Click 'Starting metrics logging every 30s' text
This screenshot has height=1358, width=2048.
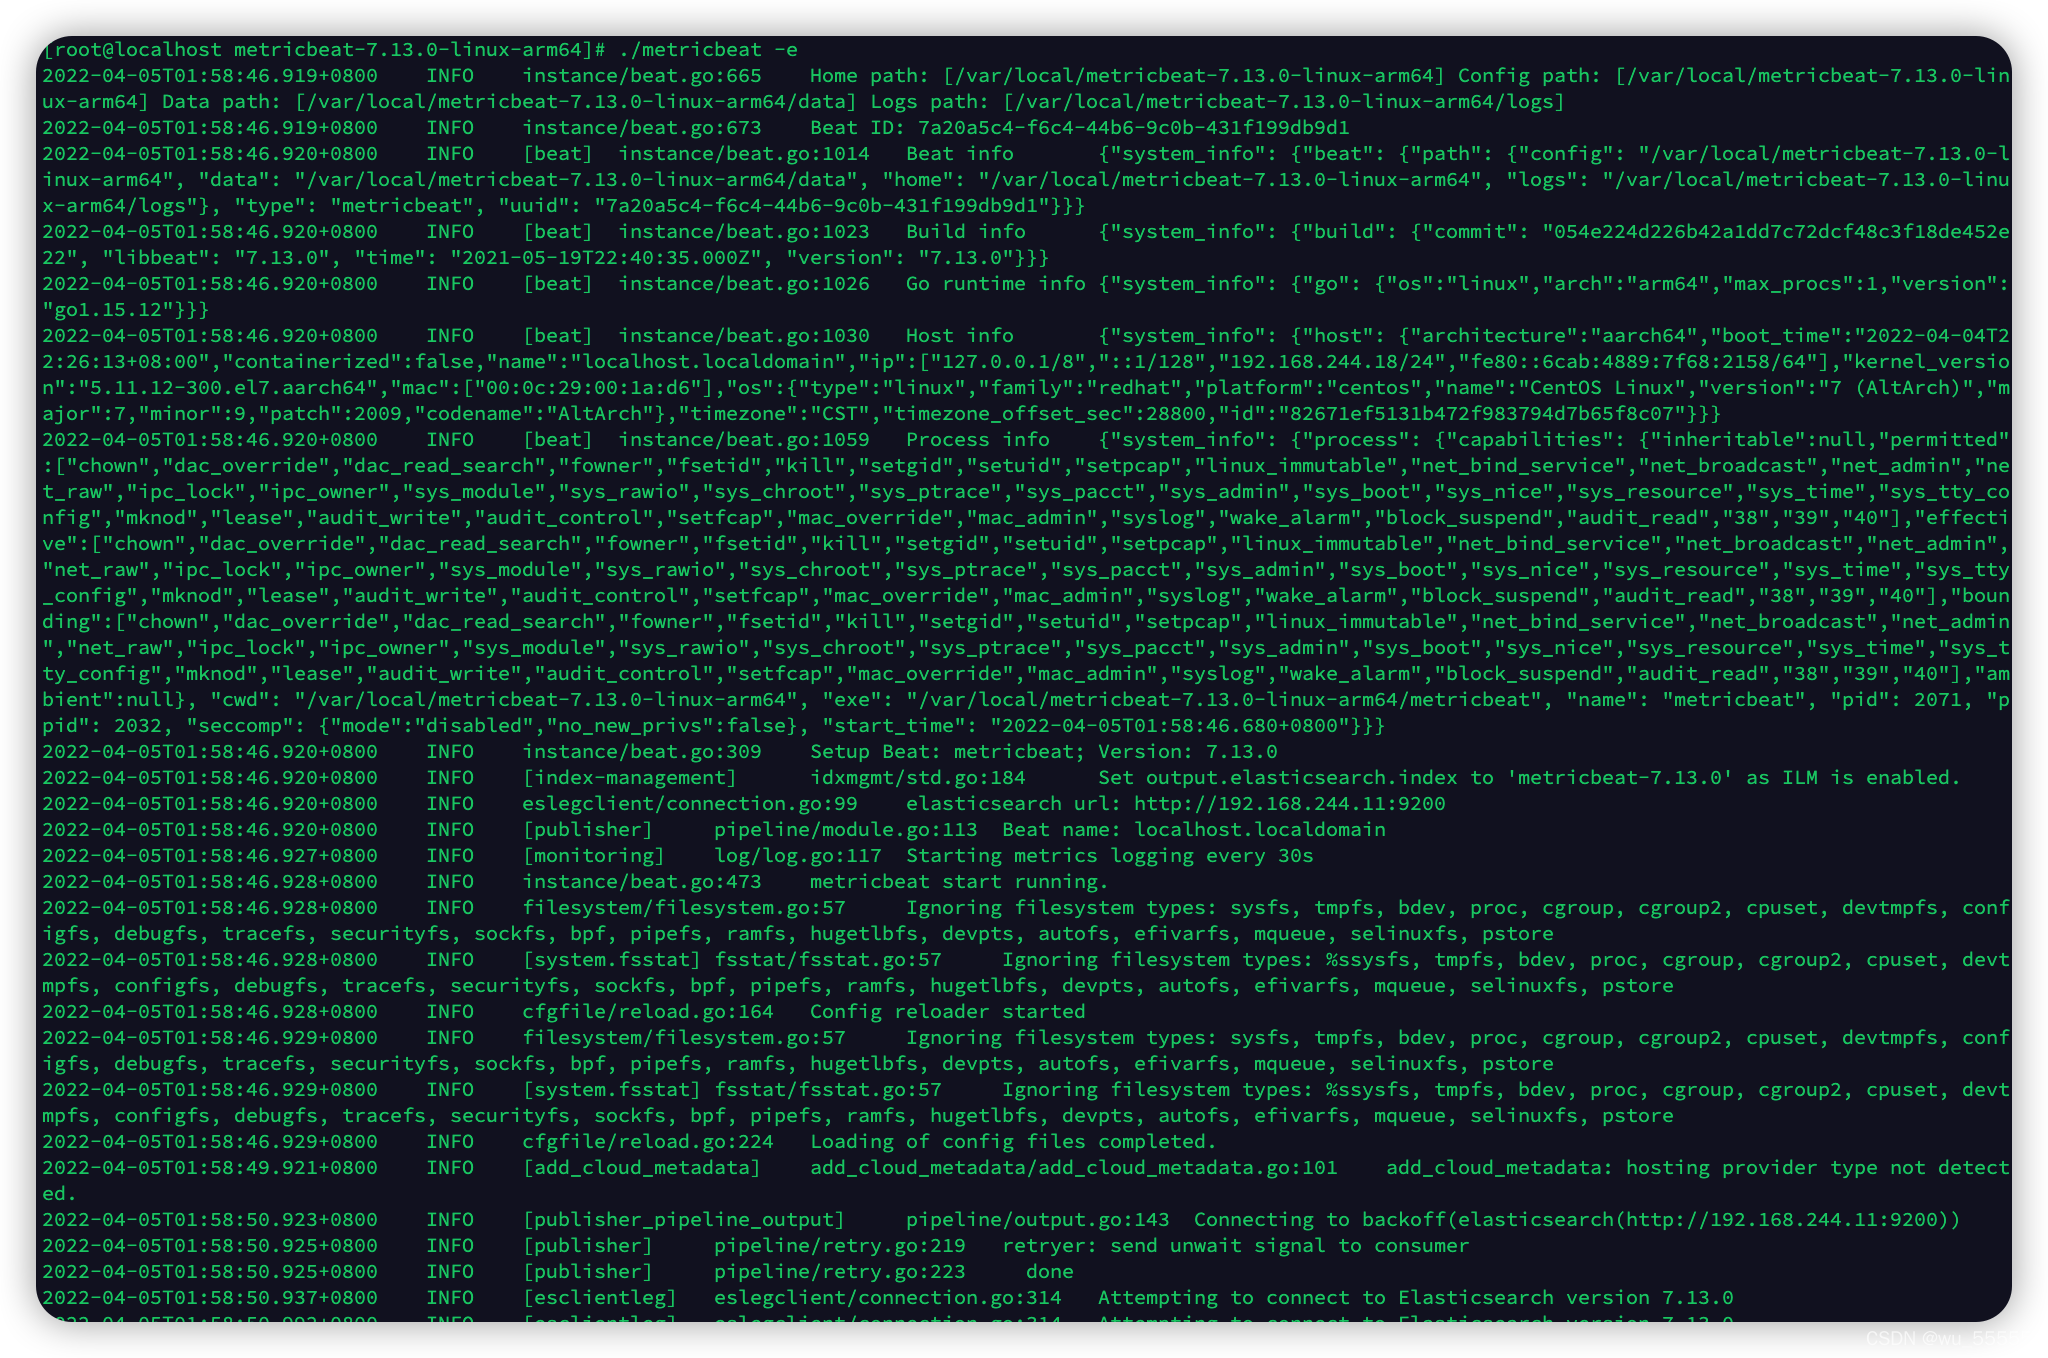[x=1109, y=856]
